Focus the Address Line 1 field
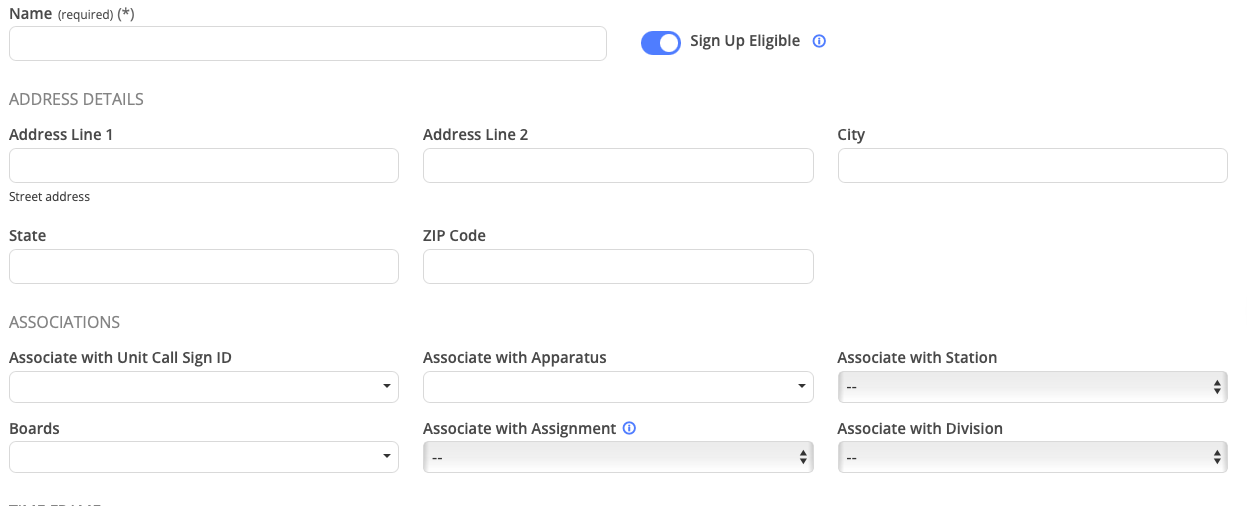1247x506 pixels. coord(203,166)
